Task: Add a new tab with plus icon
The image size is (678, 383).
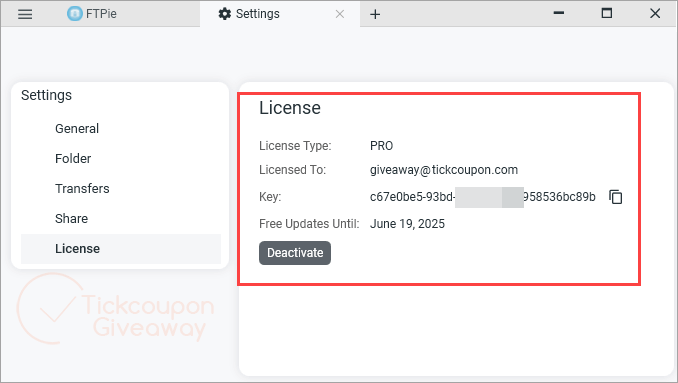Action: 375,14
